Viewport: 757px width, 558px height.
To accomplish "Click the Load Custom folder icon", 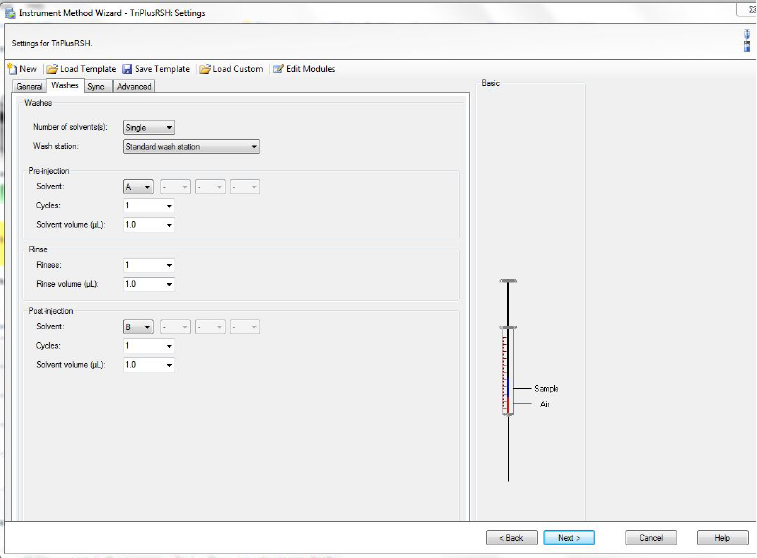I will [x=205, y=69].
